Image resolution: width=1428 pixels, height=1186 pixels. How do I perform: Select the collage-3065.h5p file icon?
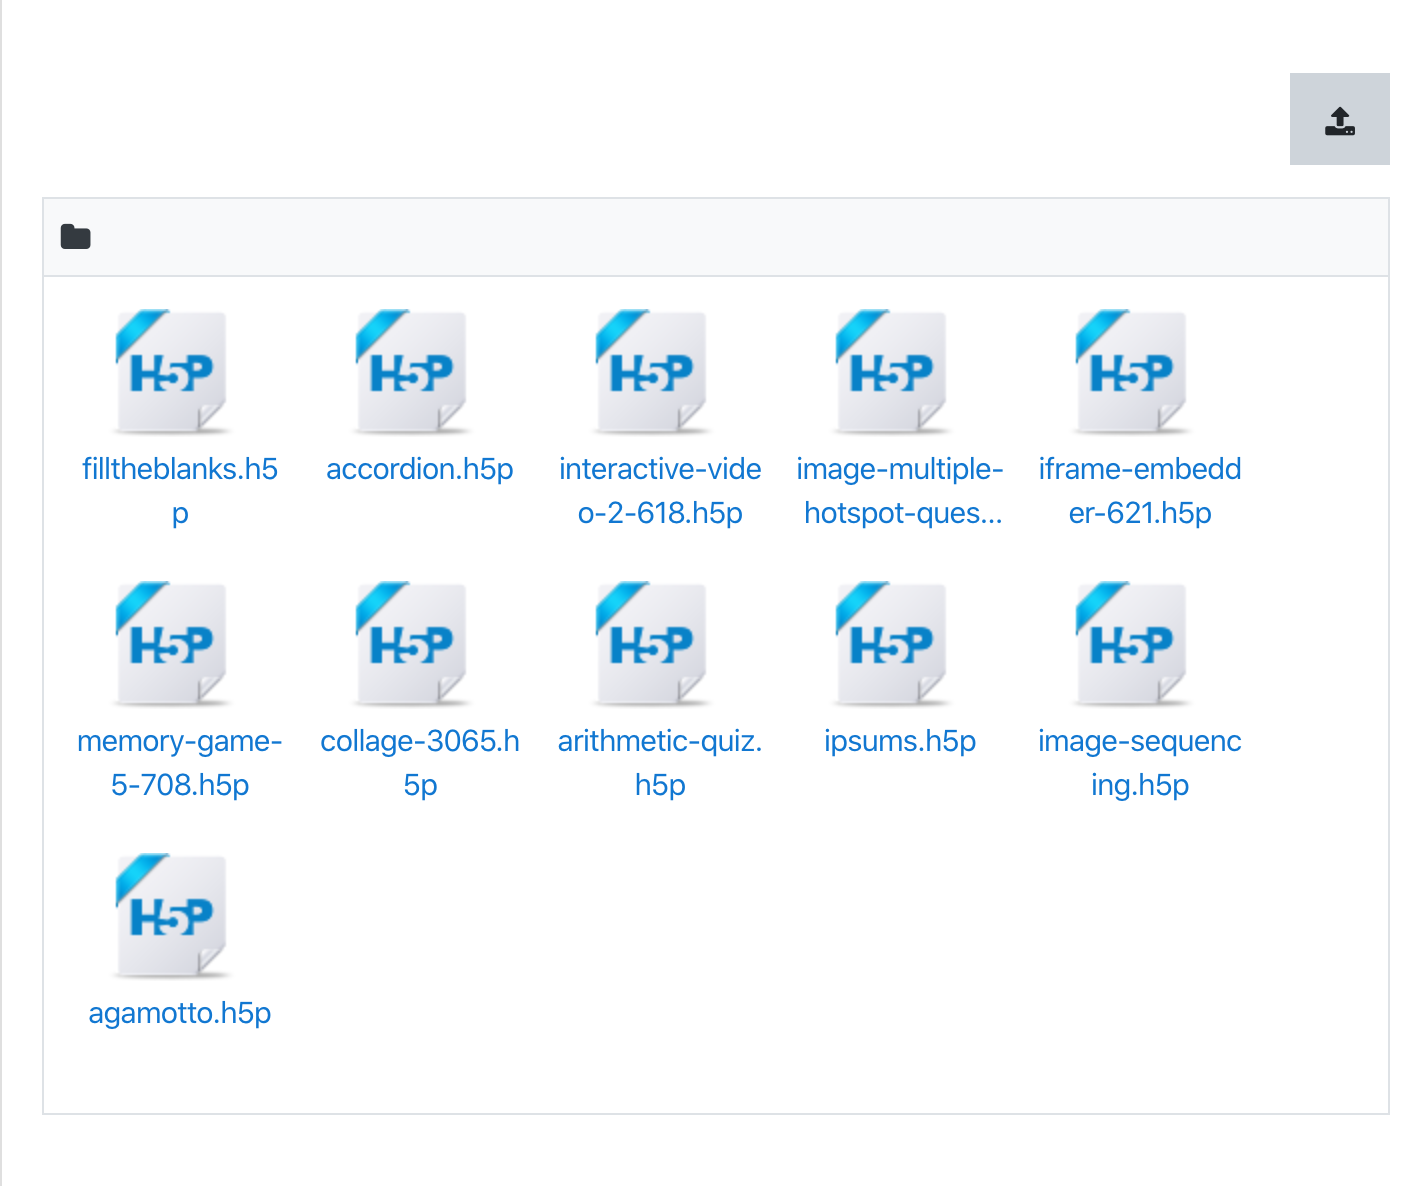click(412, 643)
